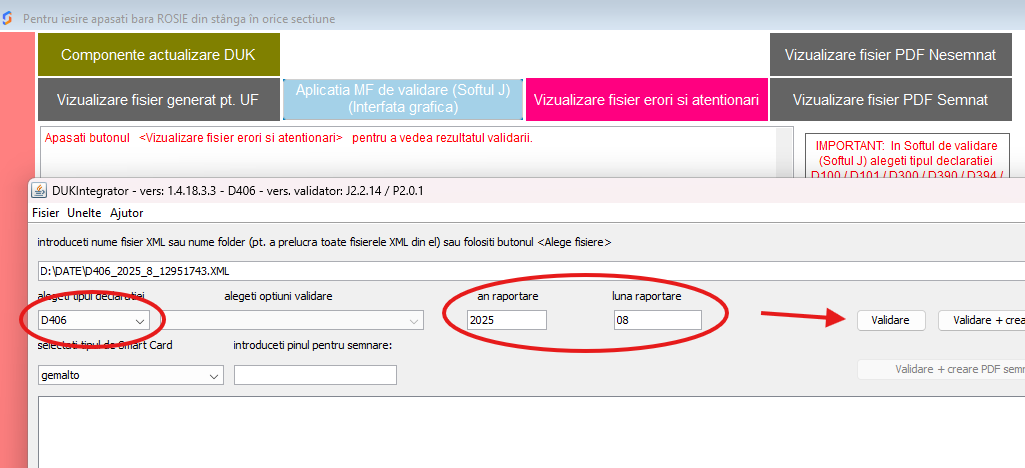Image resolution: width=1025 pixels, height=468 pixels.
Task: Click 'Vizualizare fisier generat pt. UF'
Action: tap(158, 99)
